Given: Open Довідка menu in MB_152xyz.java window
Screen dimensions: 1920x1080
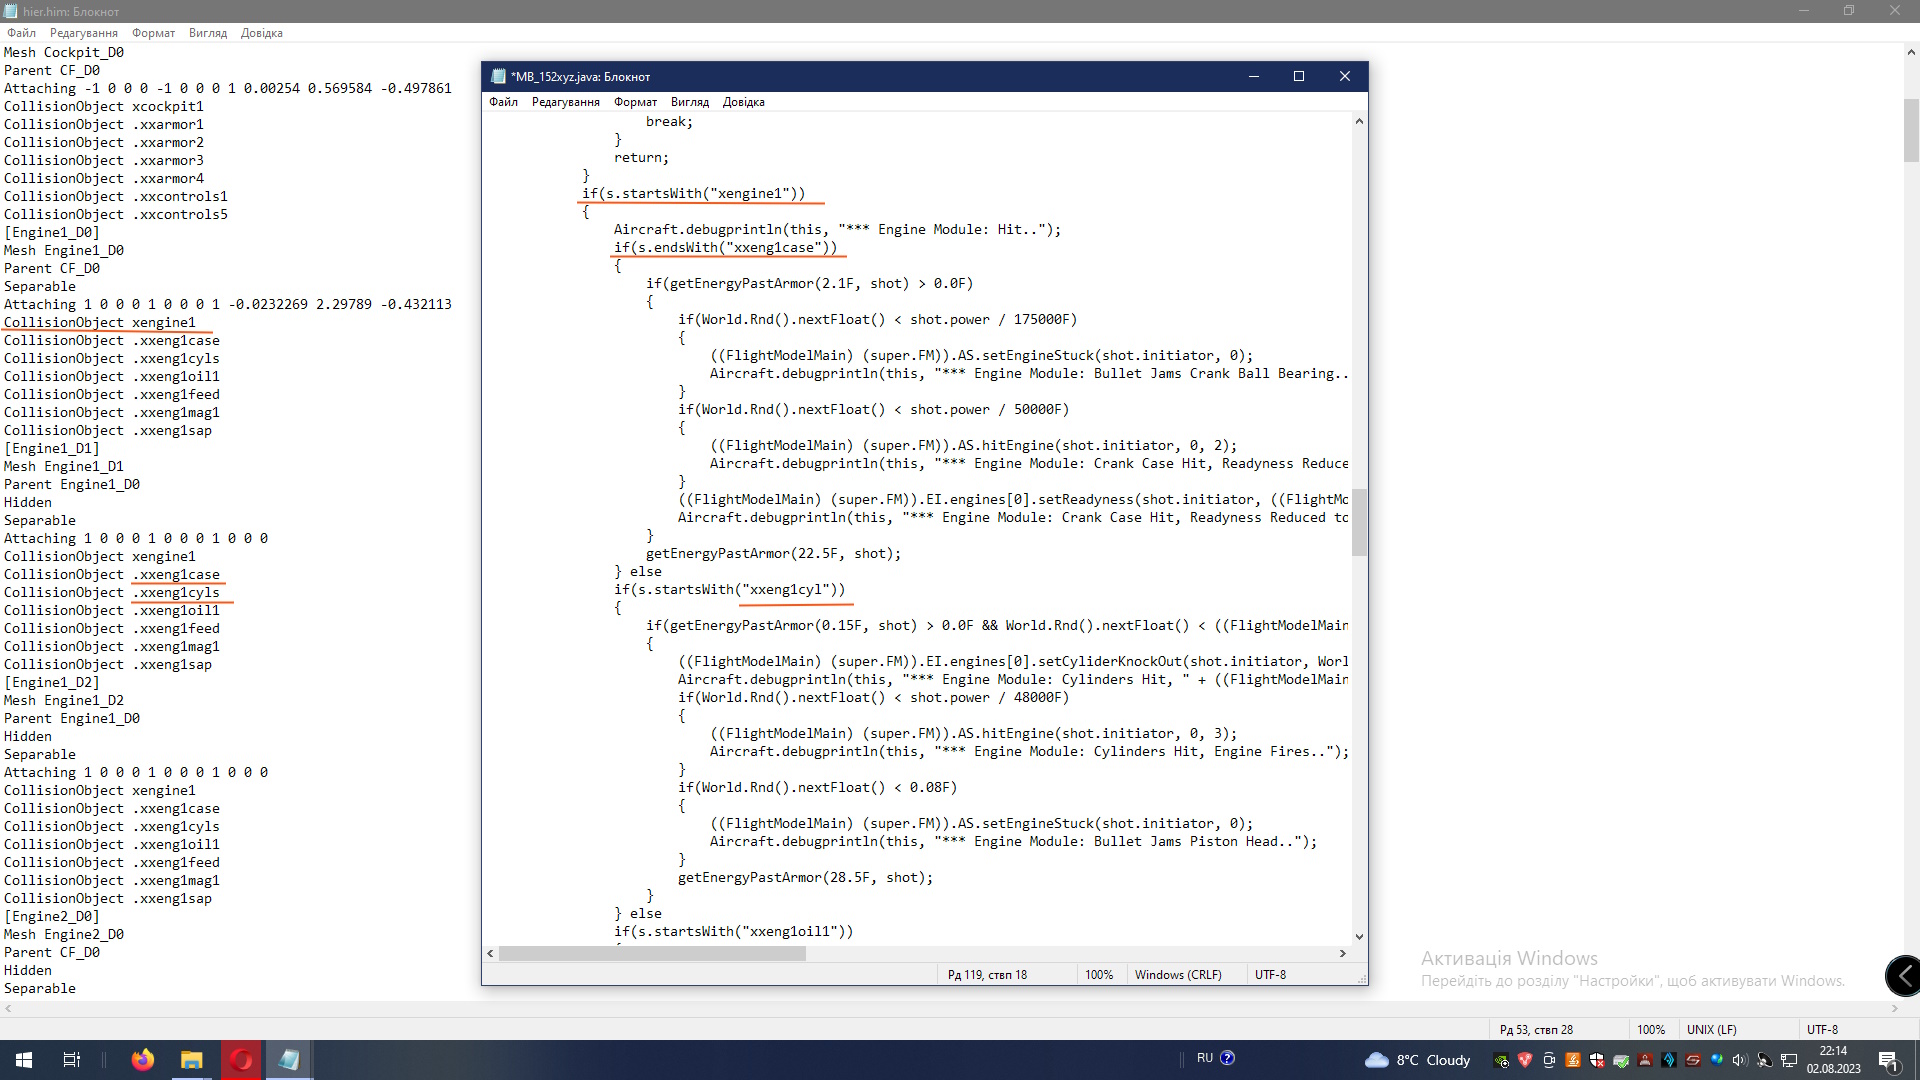Looking at the screenshot, I should [x=743, y=102].
